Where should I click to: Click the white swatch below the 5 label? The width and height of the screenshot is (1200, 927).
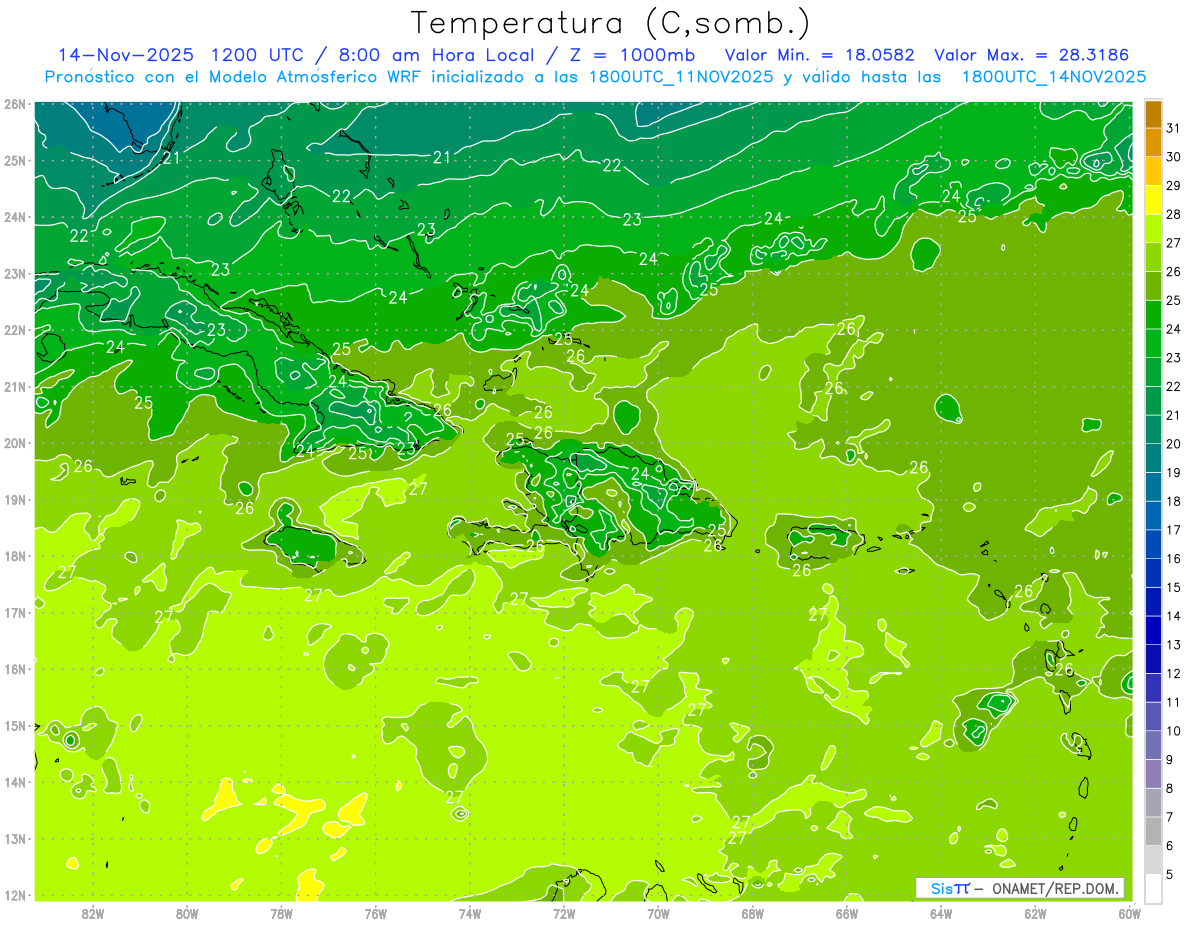1153,888
